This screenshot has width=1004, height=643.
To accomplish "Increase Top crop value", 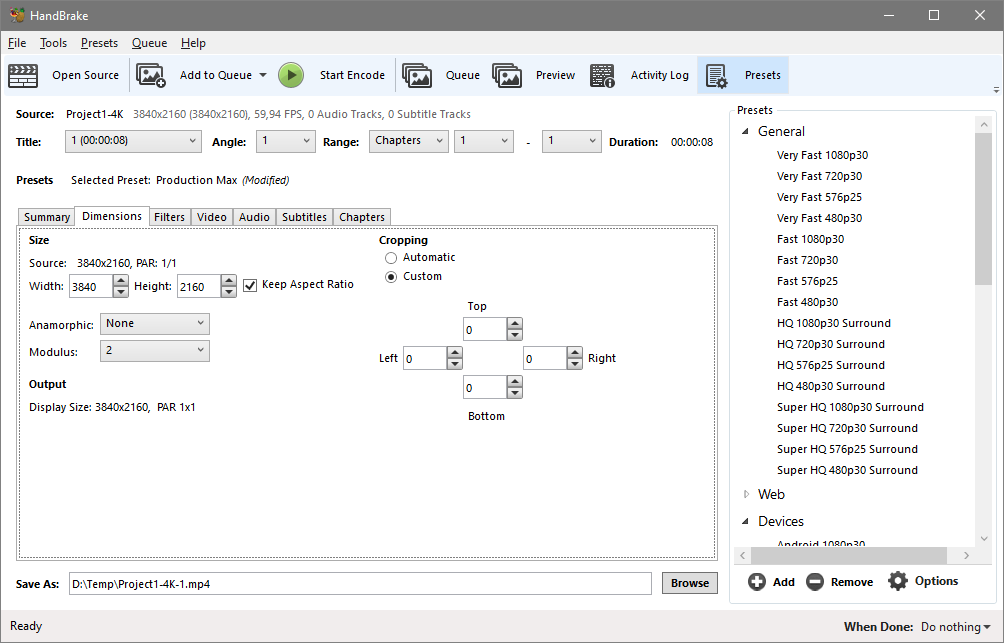I will click(515, 324).
